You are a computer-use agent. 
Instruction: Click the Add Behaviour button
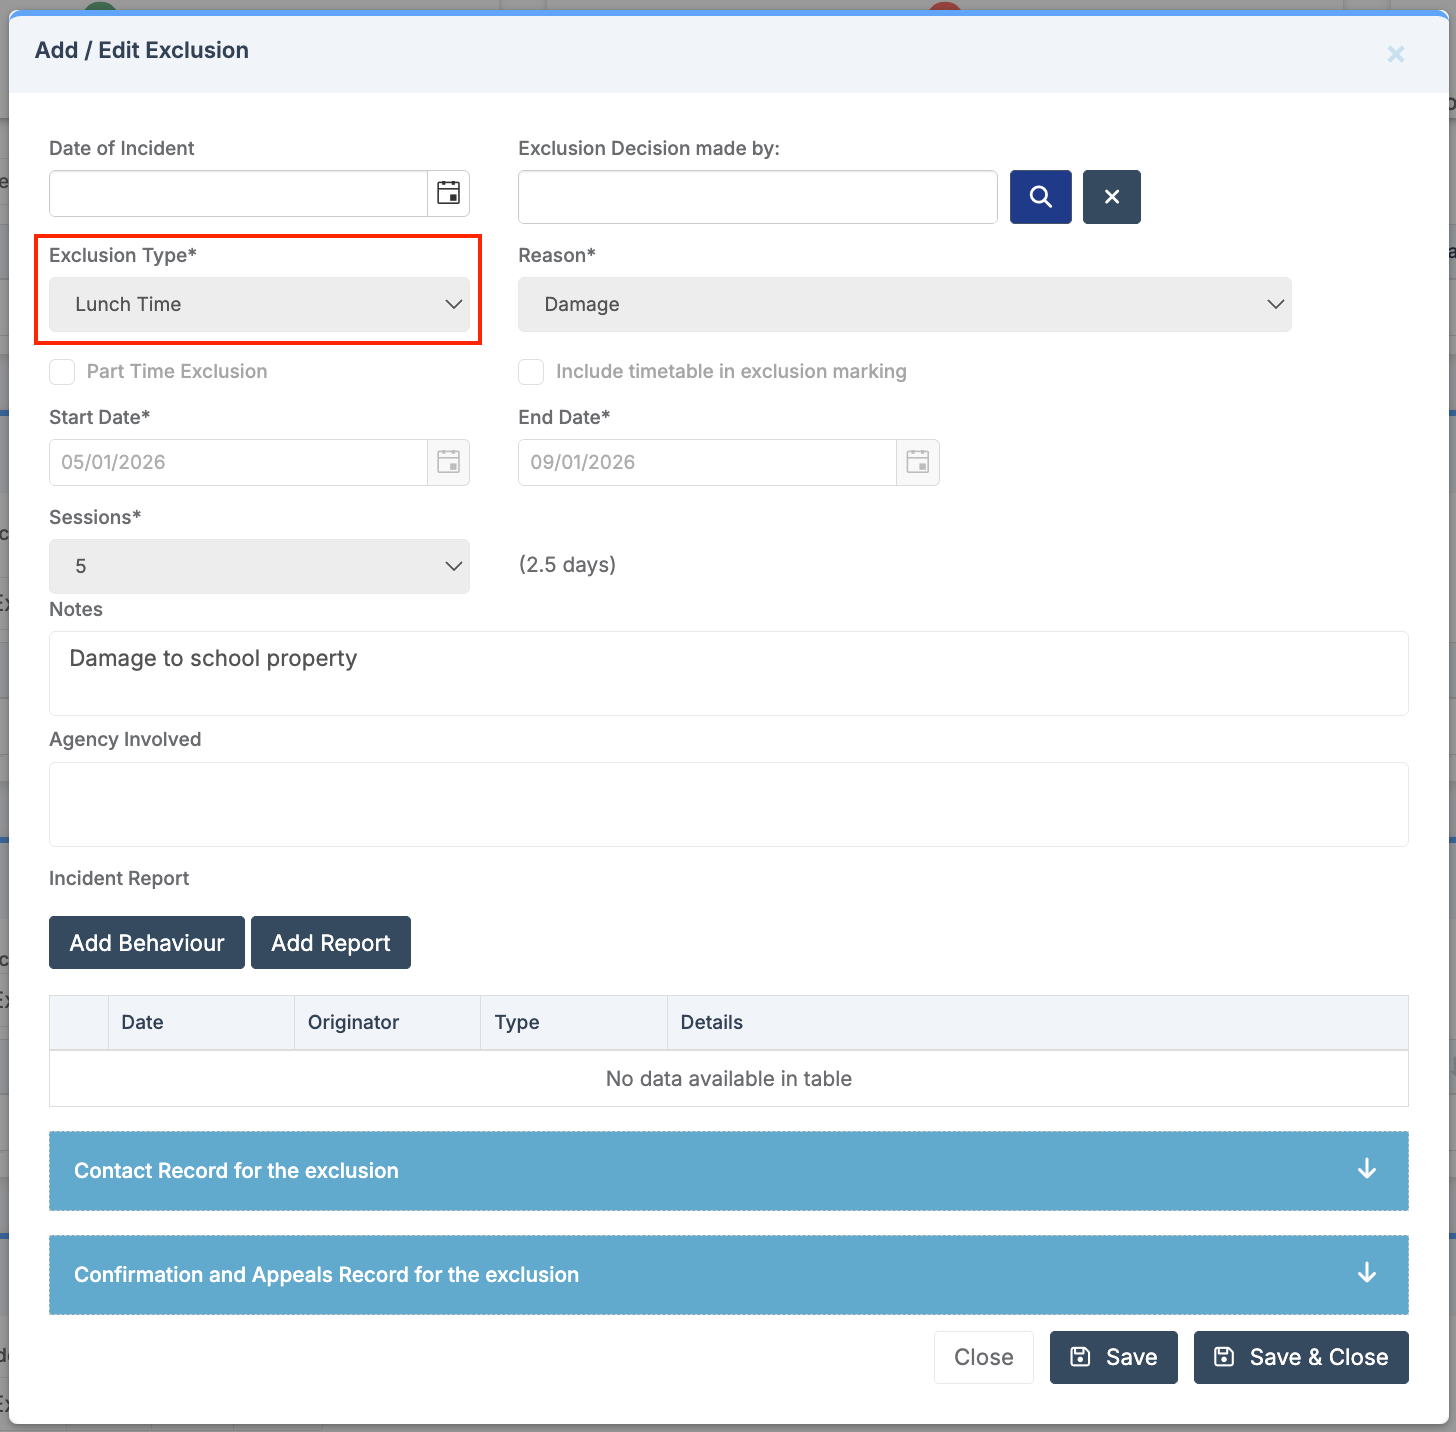147,943
